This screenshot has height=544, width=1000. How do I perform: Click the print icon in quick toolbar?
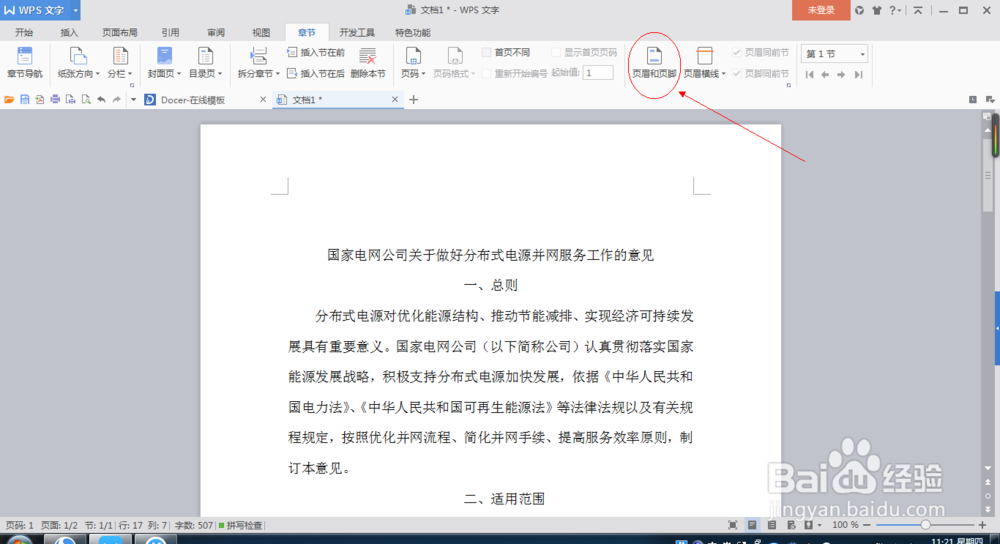55,99
